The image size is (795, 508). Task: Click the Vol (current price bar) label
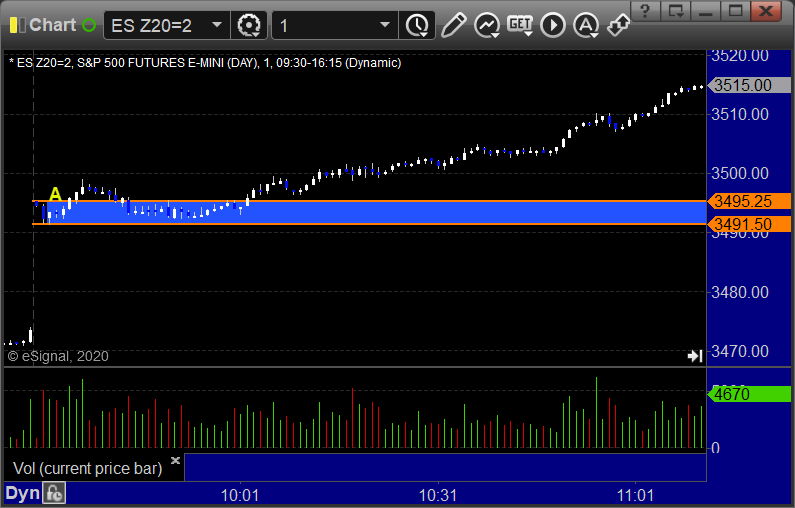pos(87,468)
